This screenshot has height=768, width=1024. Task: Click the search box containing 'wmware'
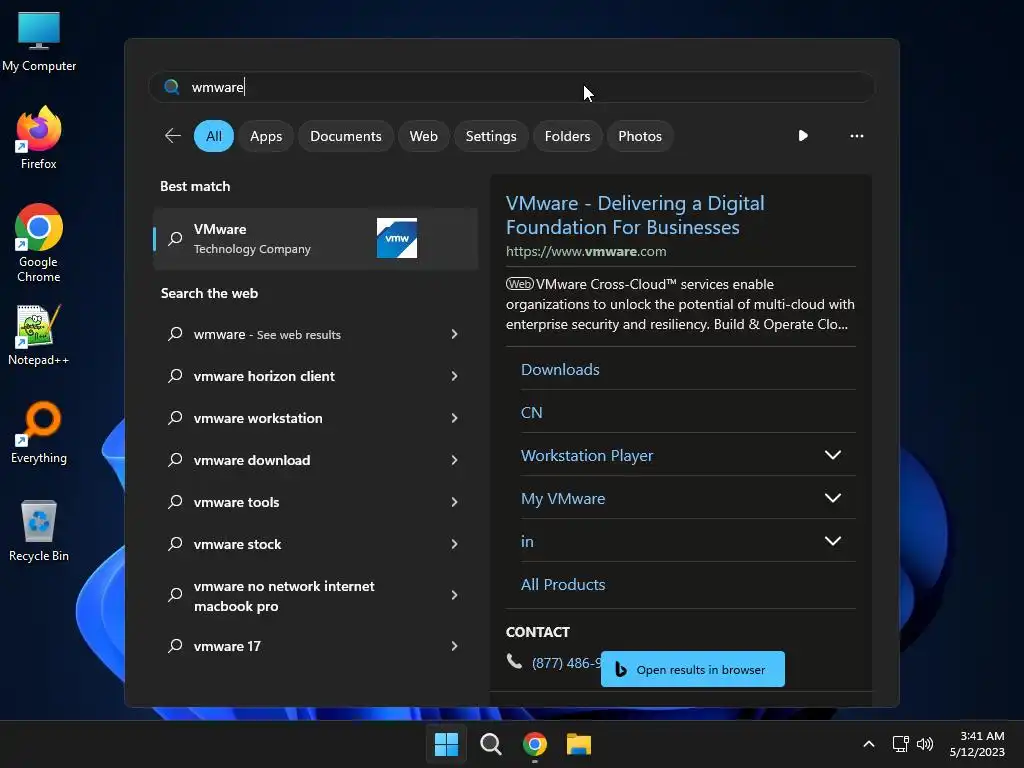(x=512, y=87)
